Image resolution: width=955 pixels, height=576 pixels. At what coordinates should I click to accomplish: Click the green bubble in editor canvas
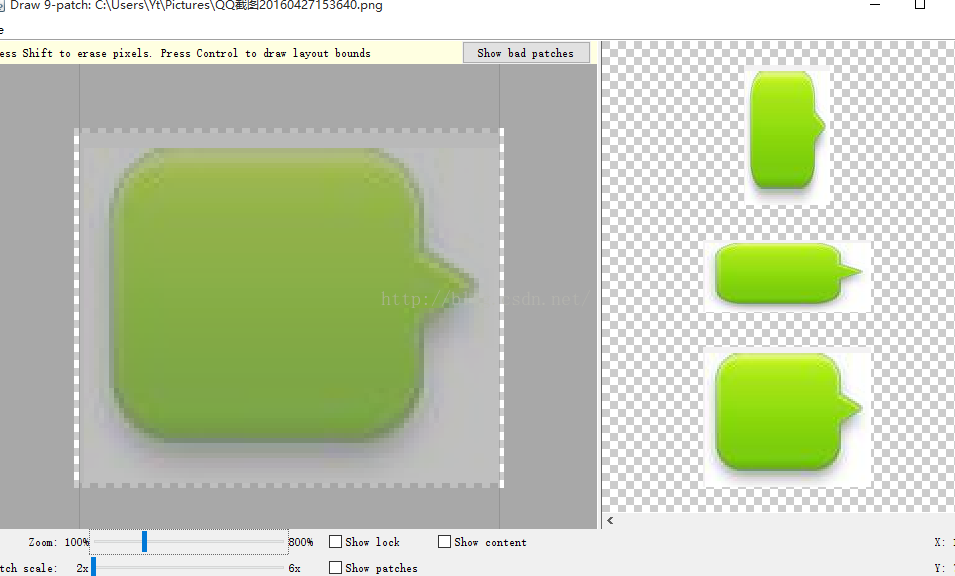292,295
